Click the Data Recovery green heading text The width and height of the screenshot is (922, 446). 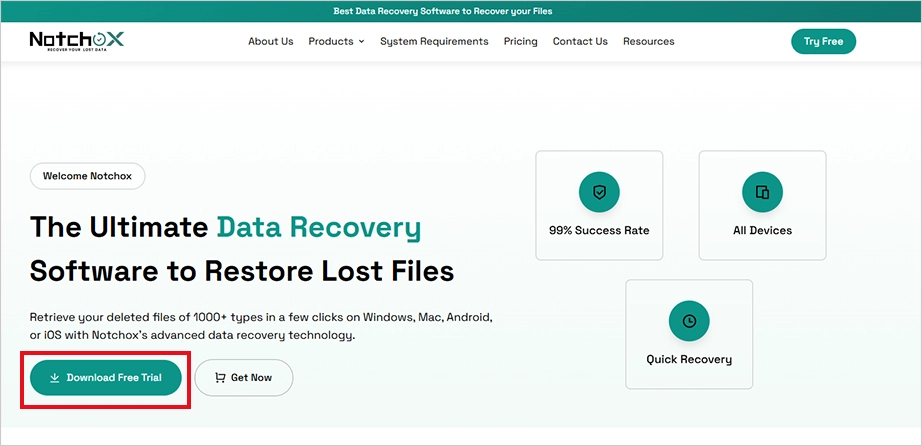point(319,228)
